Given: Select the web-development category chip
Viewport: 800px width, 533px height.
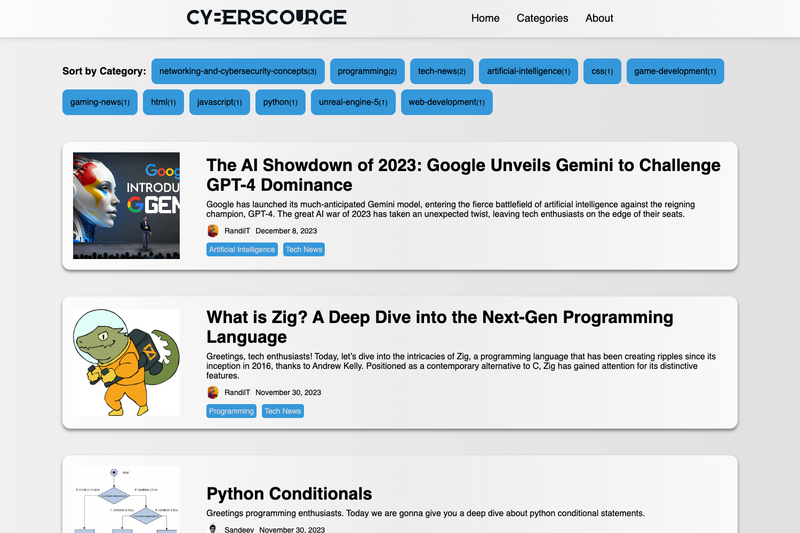Looking at the screenshot, I should [446, 102].
